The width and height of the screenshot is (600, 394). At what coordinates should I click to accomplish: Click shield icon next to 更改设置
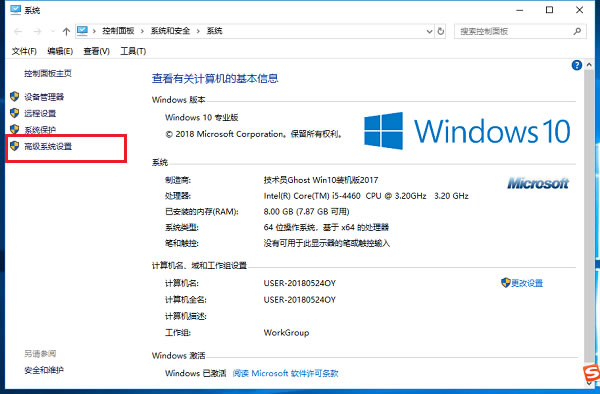coord(506,283)
